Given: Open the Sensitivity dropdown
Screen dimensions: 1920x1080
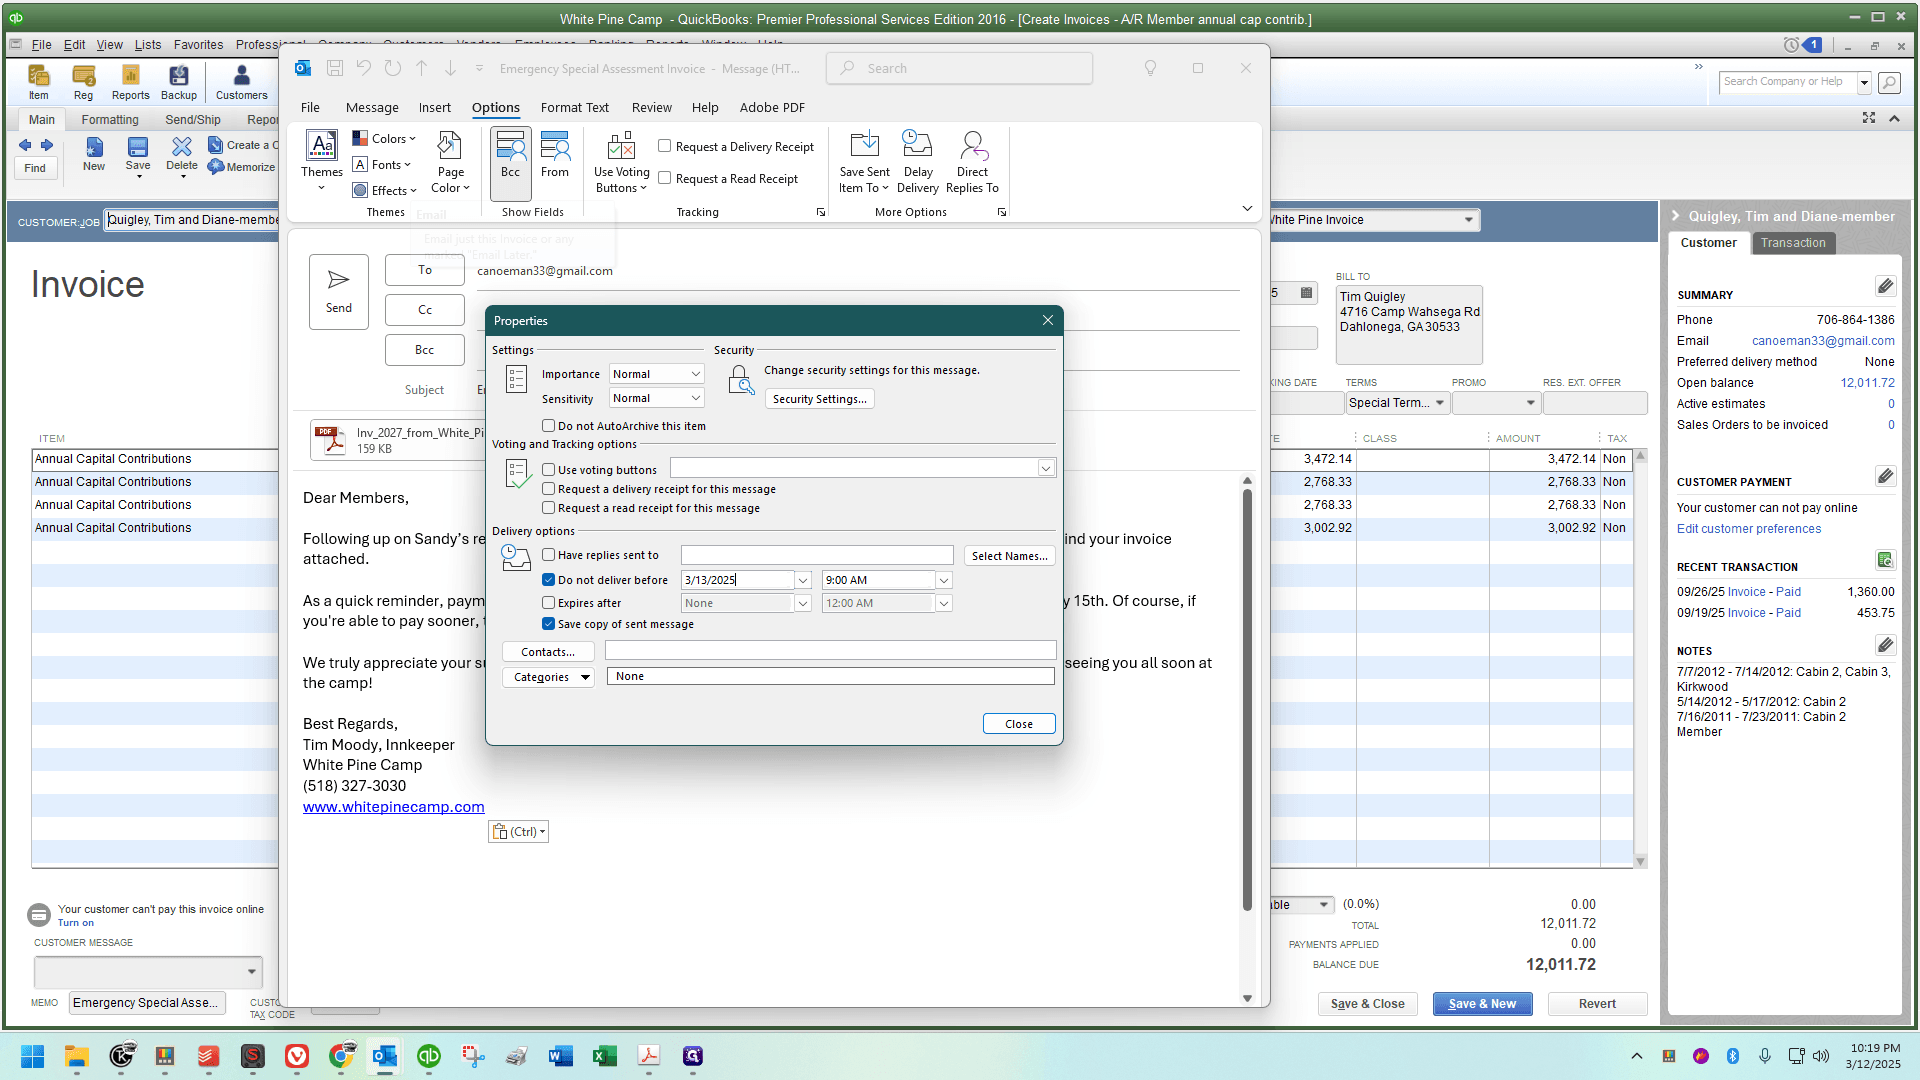Looking at the screenshot, I should coord(656,398).
